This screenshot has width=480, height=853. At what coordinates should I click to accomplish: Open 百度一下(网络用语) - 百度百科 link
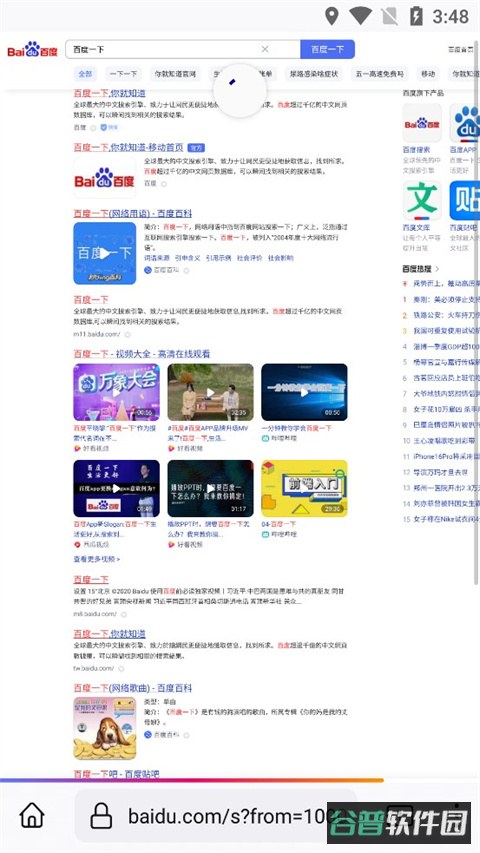(132, 213)
